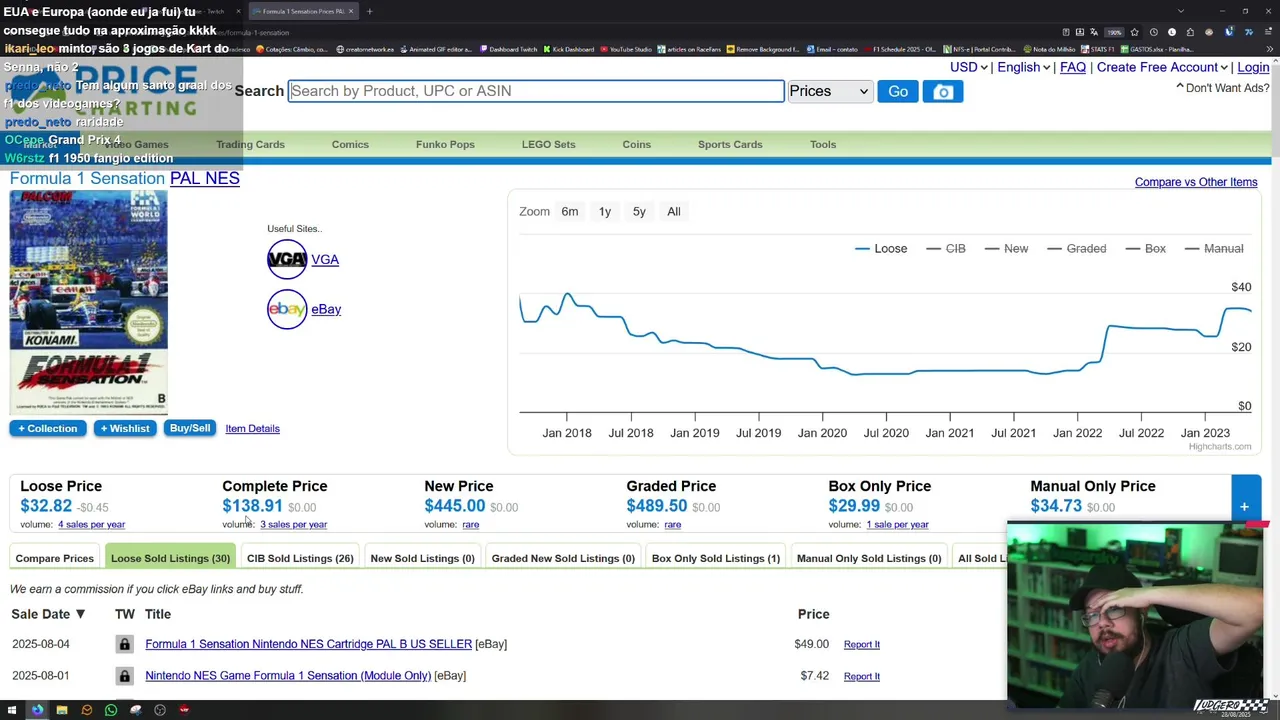Show more bookmarks chevron
This screenshot has height=720, width=1280.
(1269, 49)
